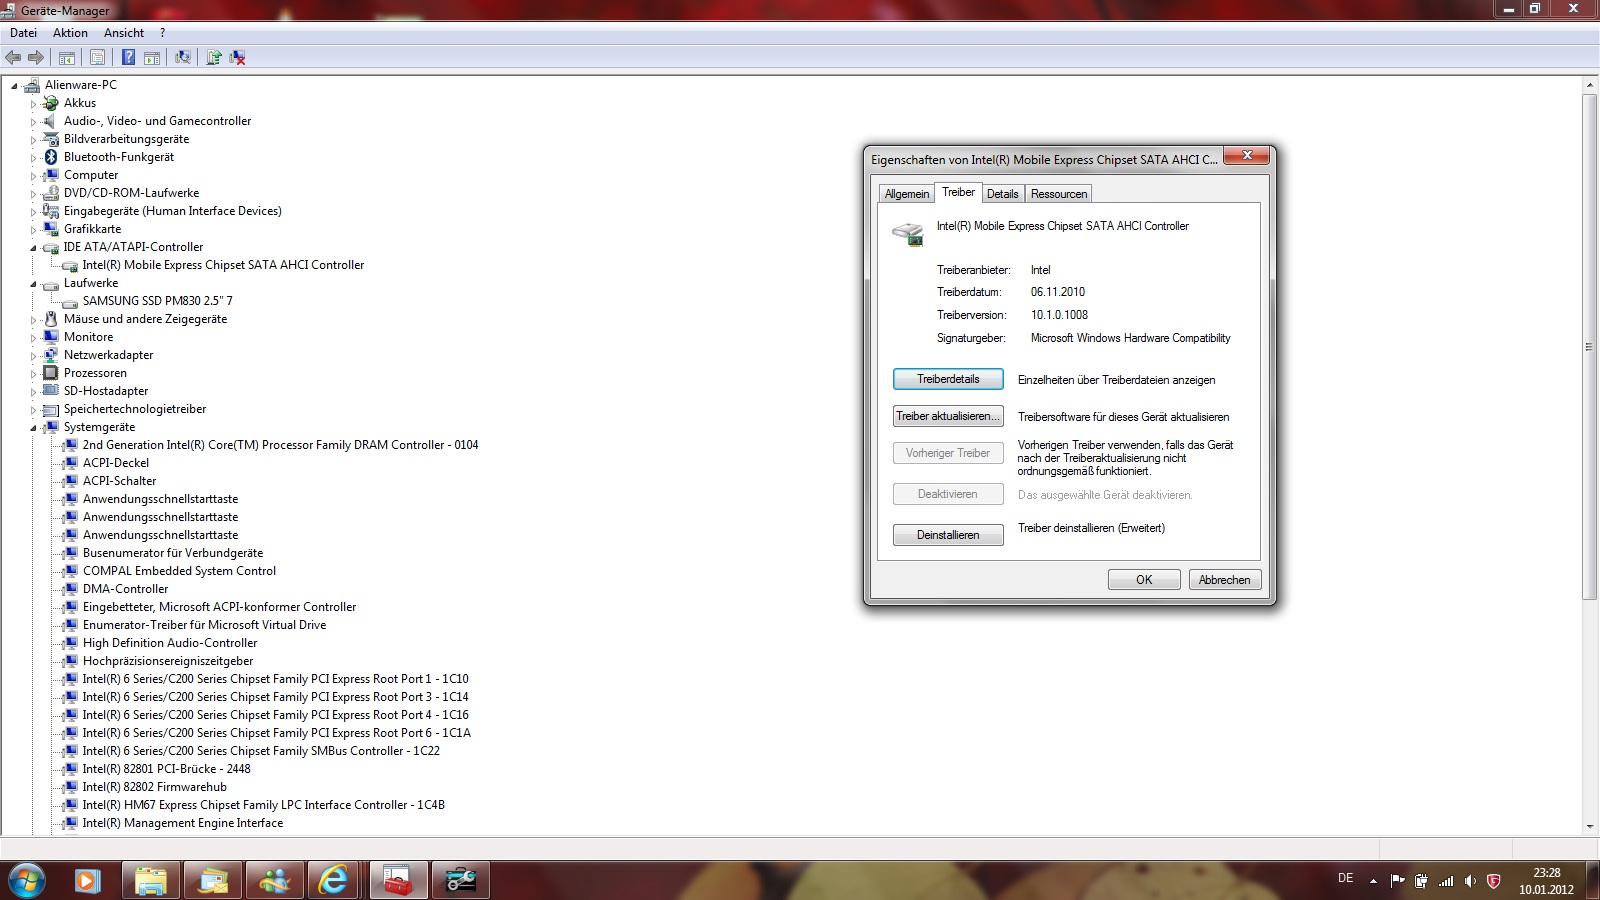The width and height of the screenshot is (1600, 900).
Task: Switch to the Details tab
Action: 1002,194
